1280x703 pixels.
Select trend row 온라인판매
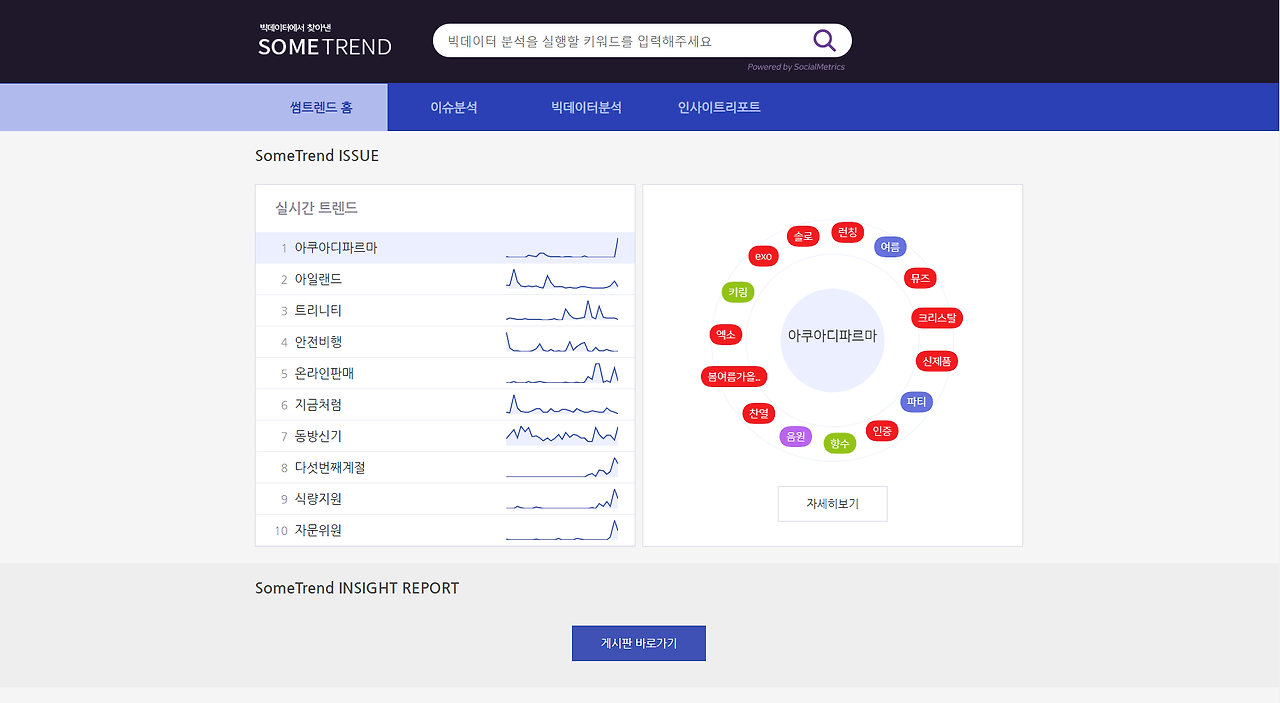445,373
